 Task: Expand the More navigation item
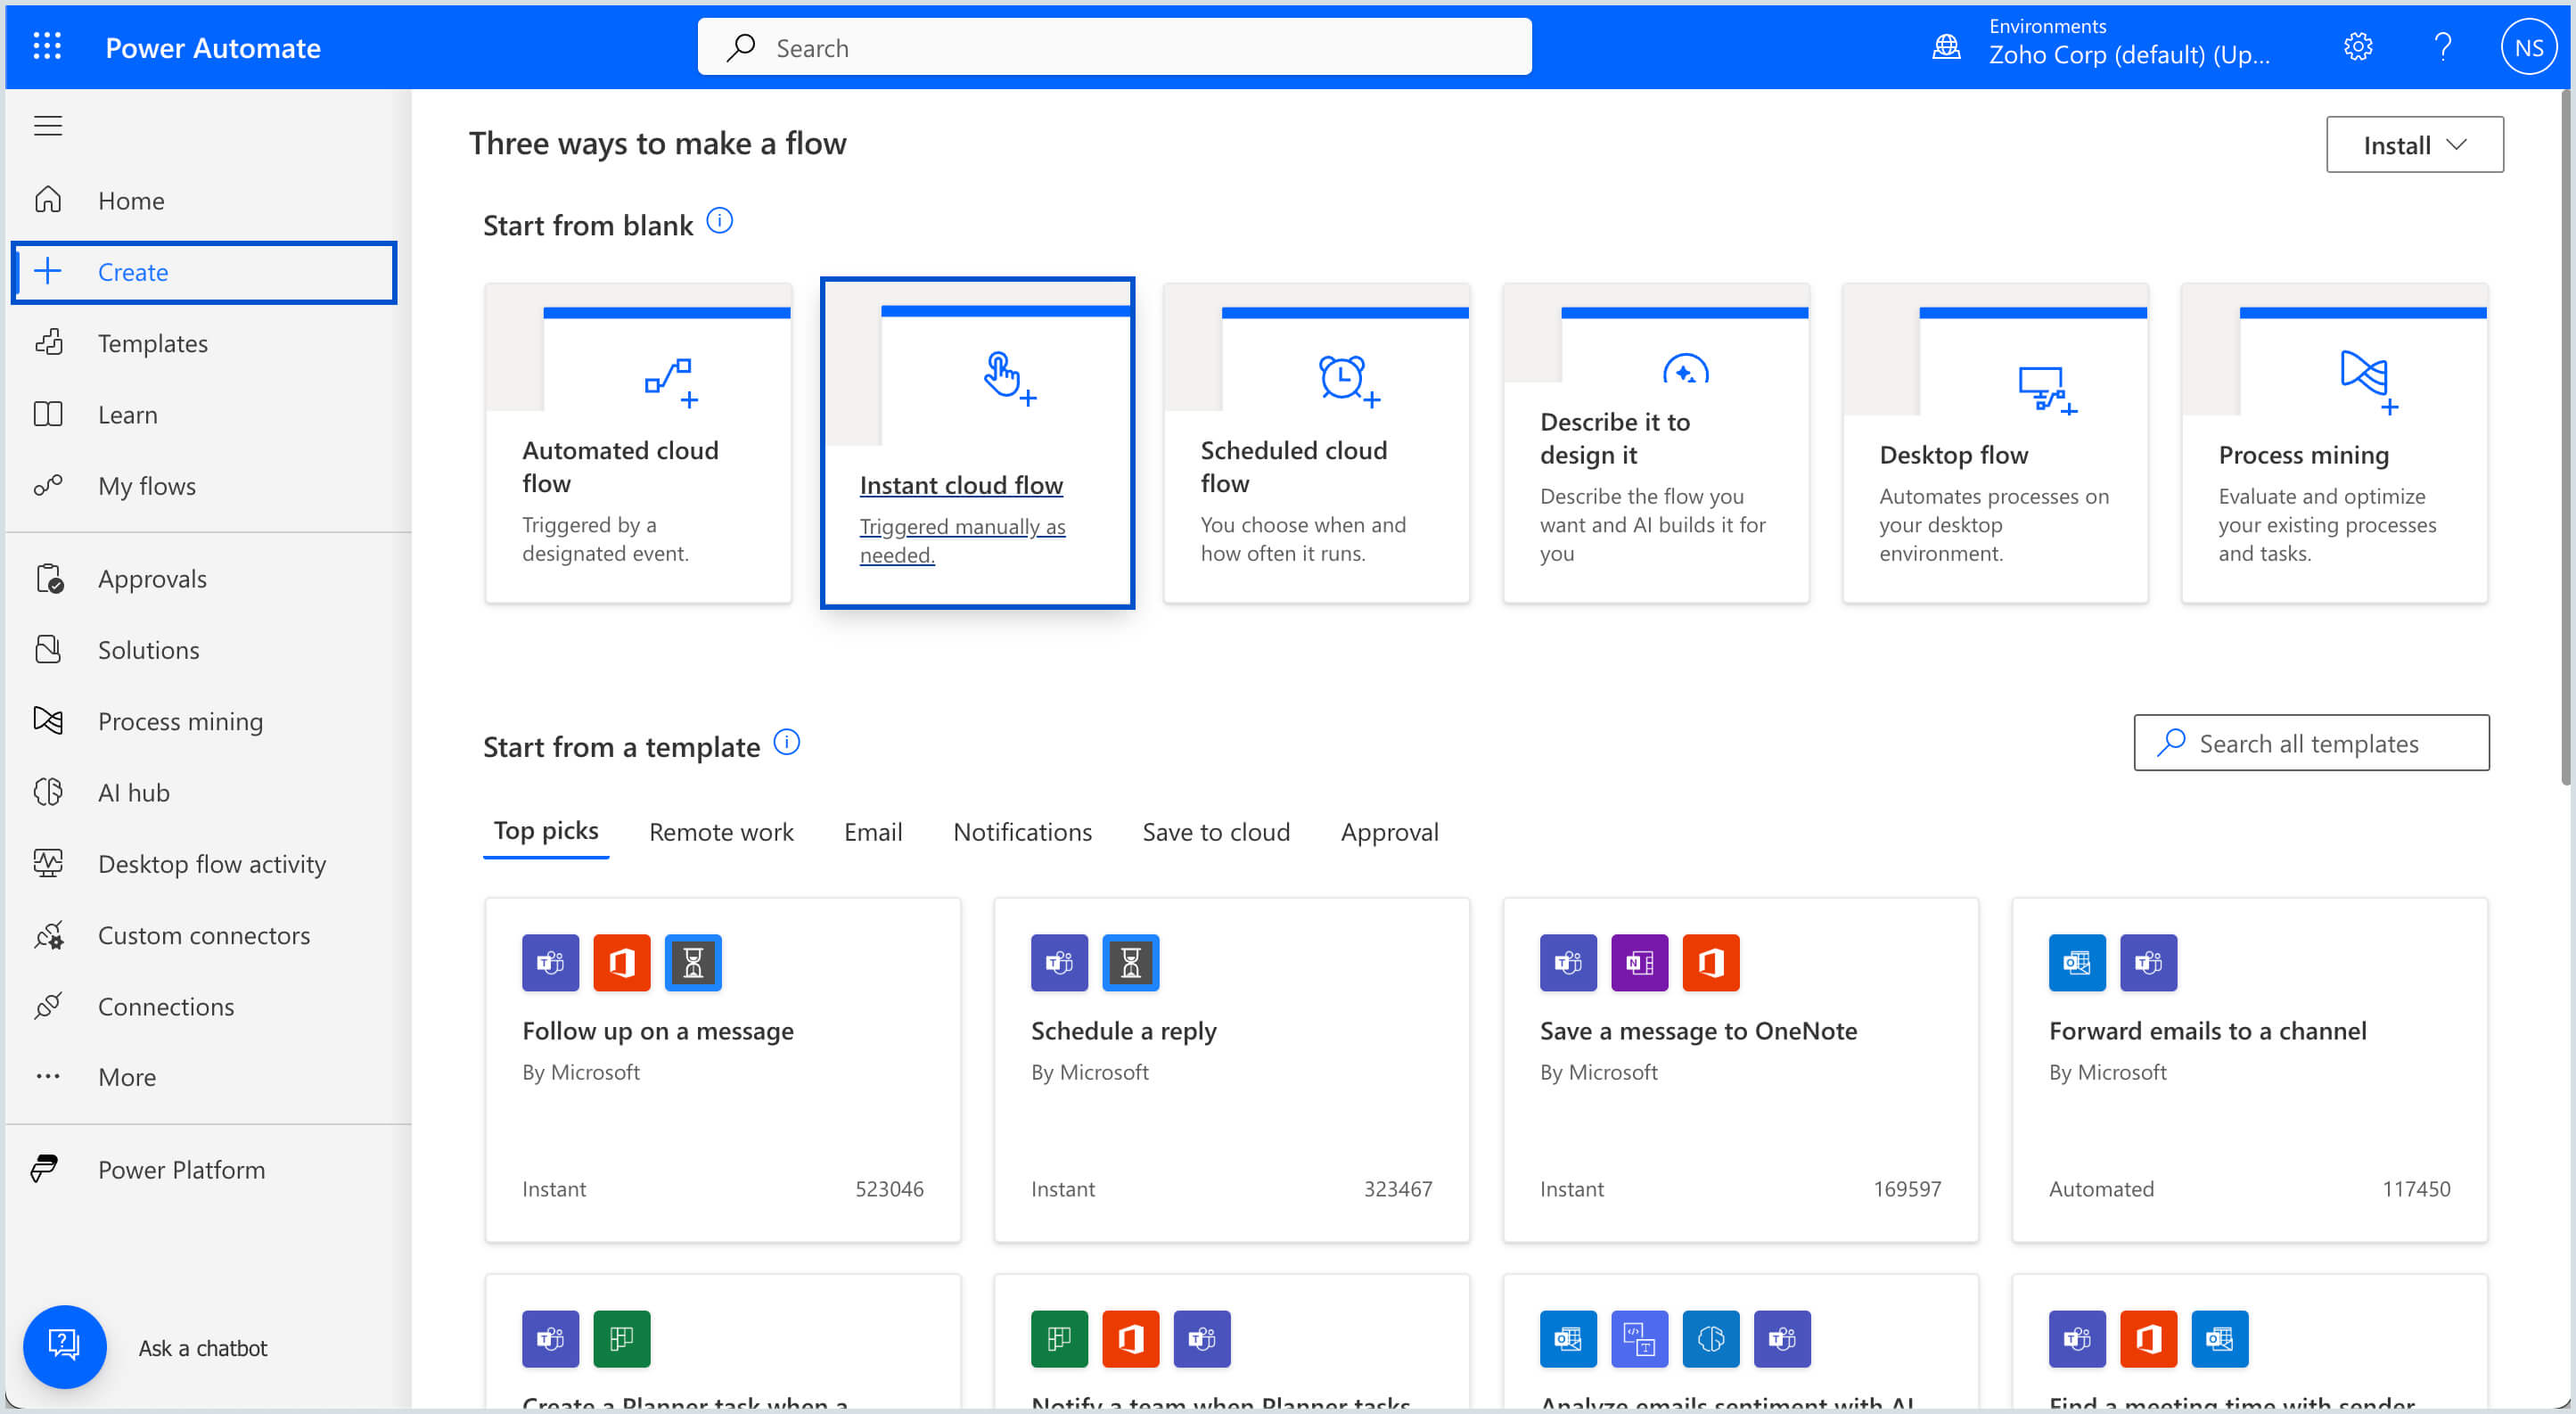click(x=127, y=1077)
